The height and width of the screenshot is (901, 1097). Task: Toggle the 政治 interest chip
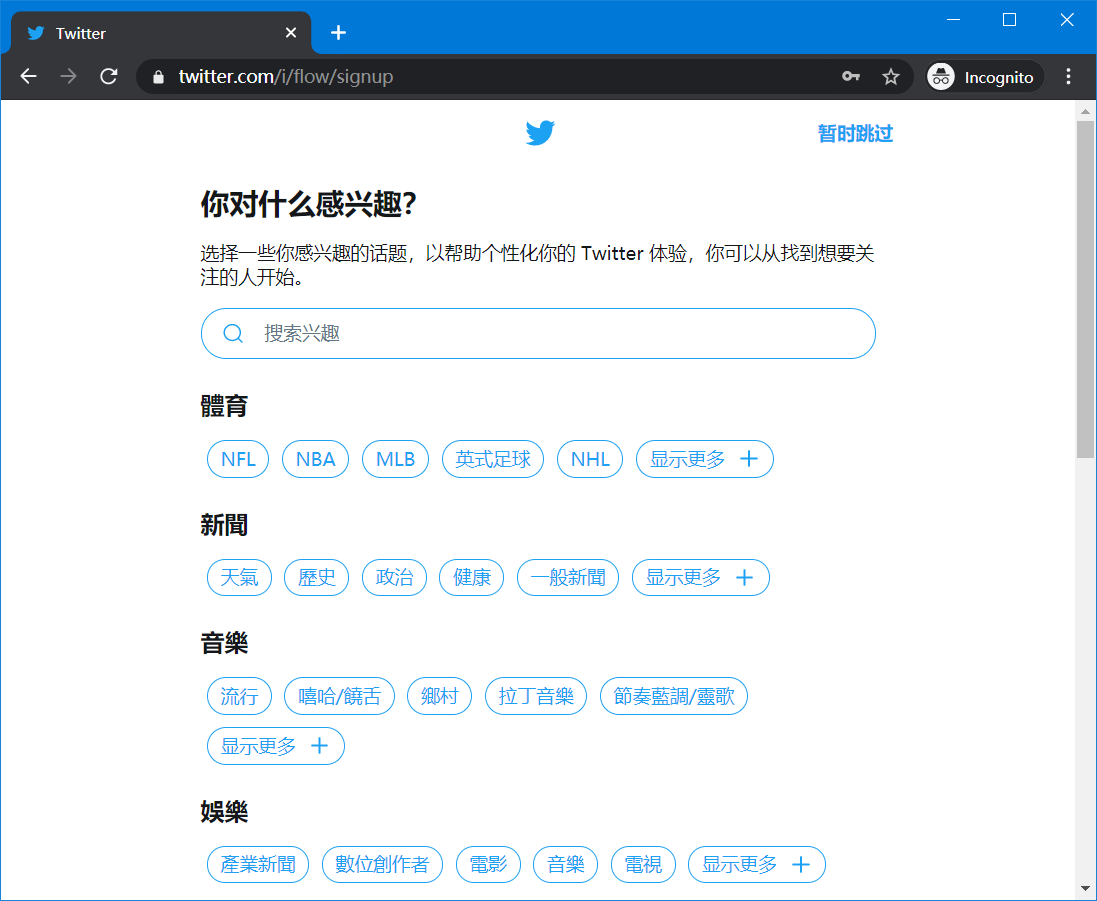(395, 577)
